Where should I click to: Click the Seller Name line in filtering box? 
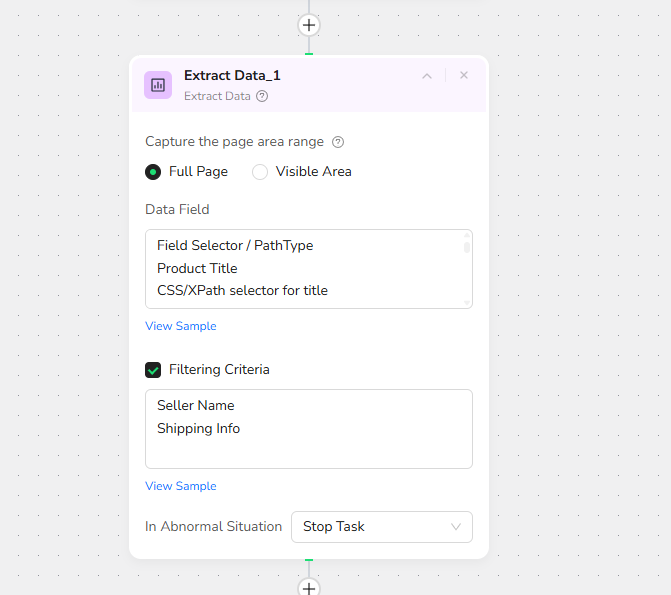(x=195, y=405)
